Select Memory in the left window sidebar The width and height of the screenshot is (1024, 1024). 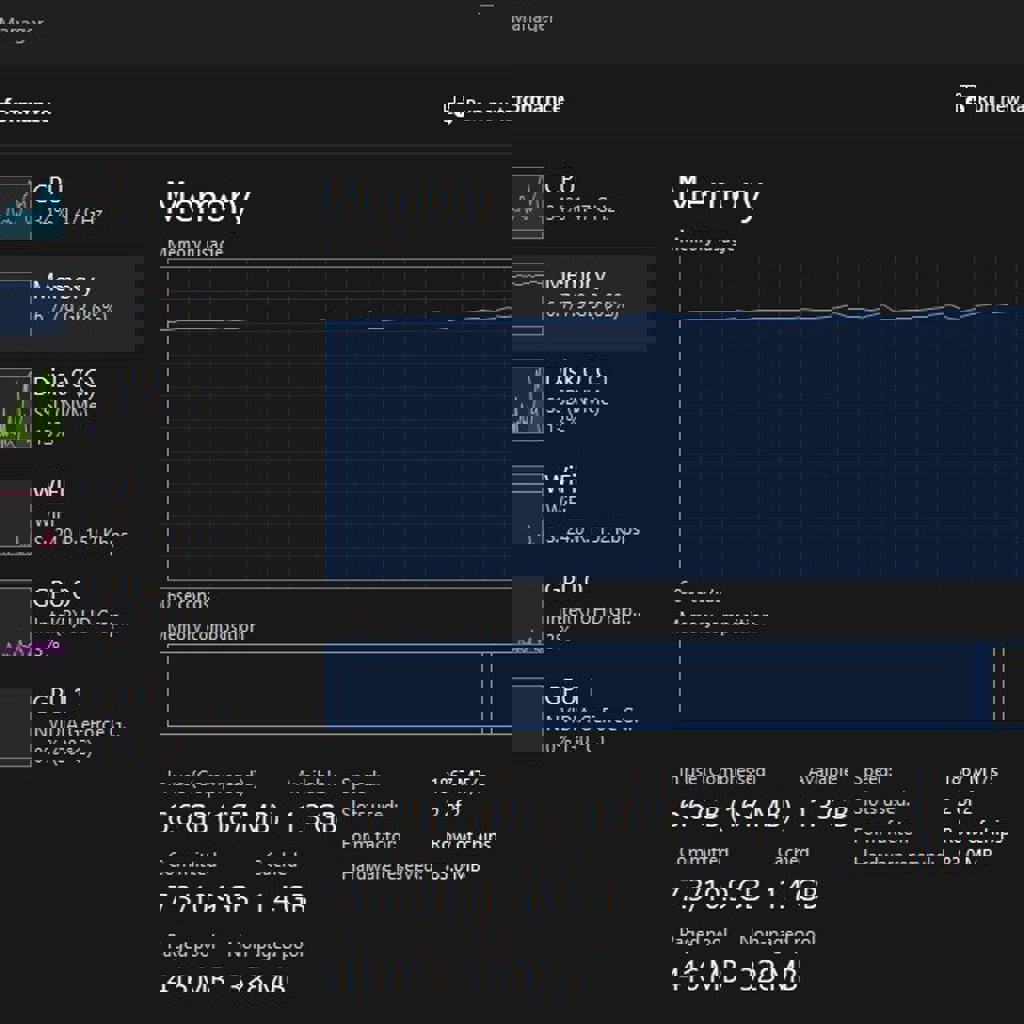tap(70, 301)
